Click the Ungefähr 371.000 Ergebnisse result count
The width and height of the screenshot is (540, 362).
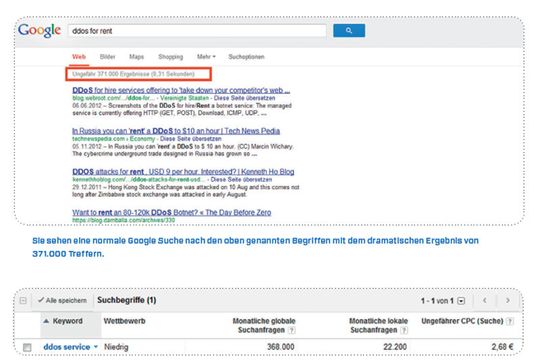click(x=133, y=74)
